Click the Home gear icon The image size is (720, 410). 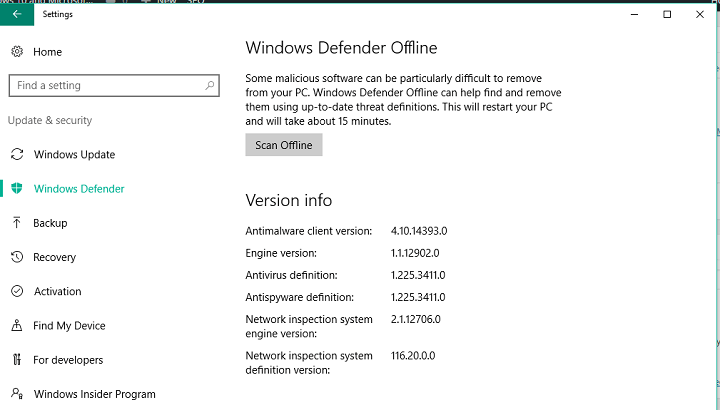coord(16,52)
